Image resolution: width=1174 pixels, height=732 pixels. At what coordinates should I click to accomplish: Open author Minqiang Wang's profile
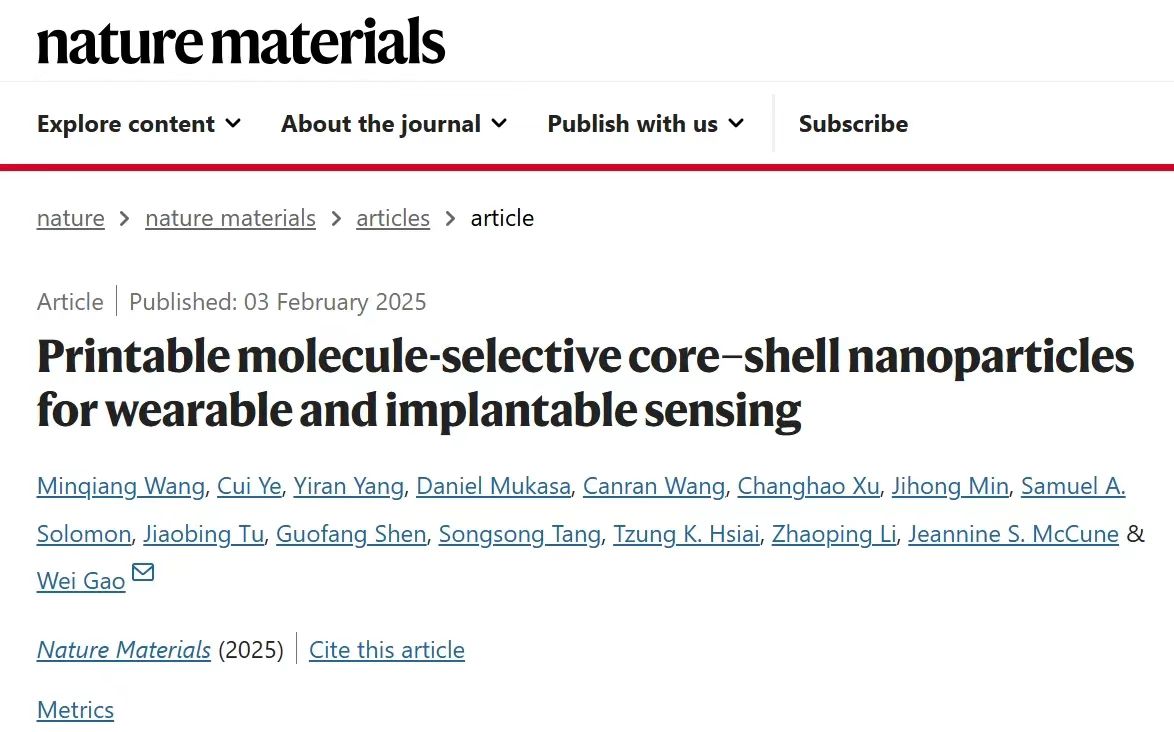(x=121, y=486)
